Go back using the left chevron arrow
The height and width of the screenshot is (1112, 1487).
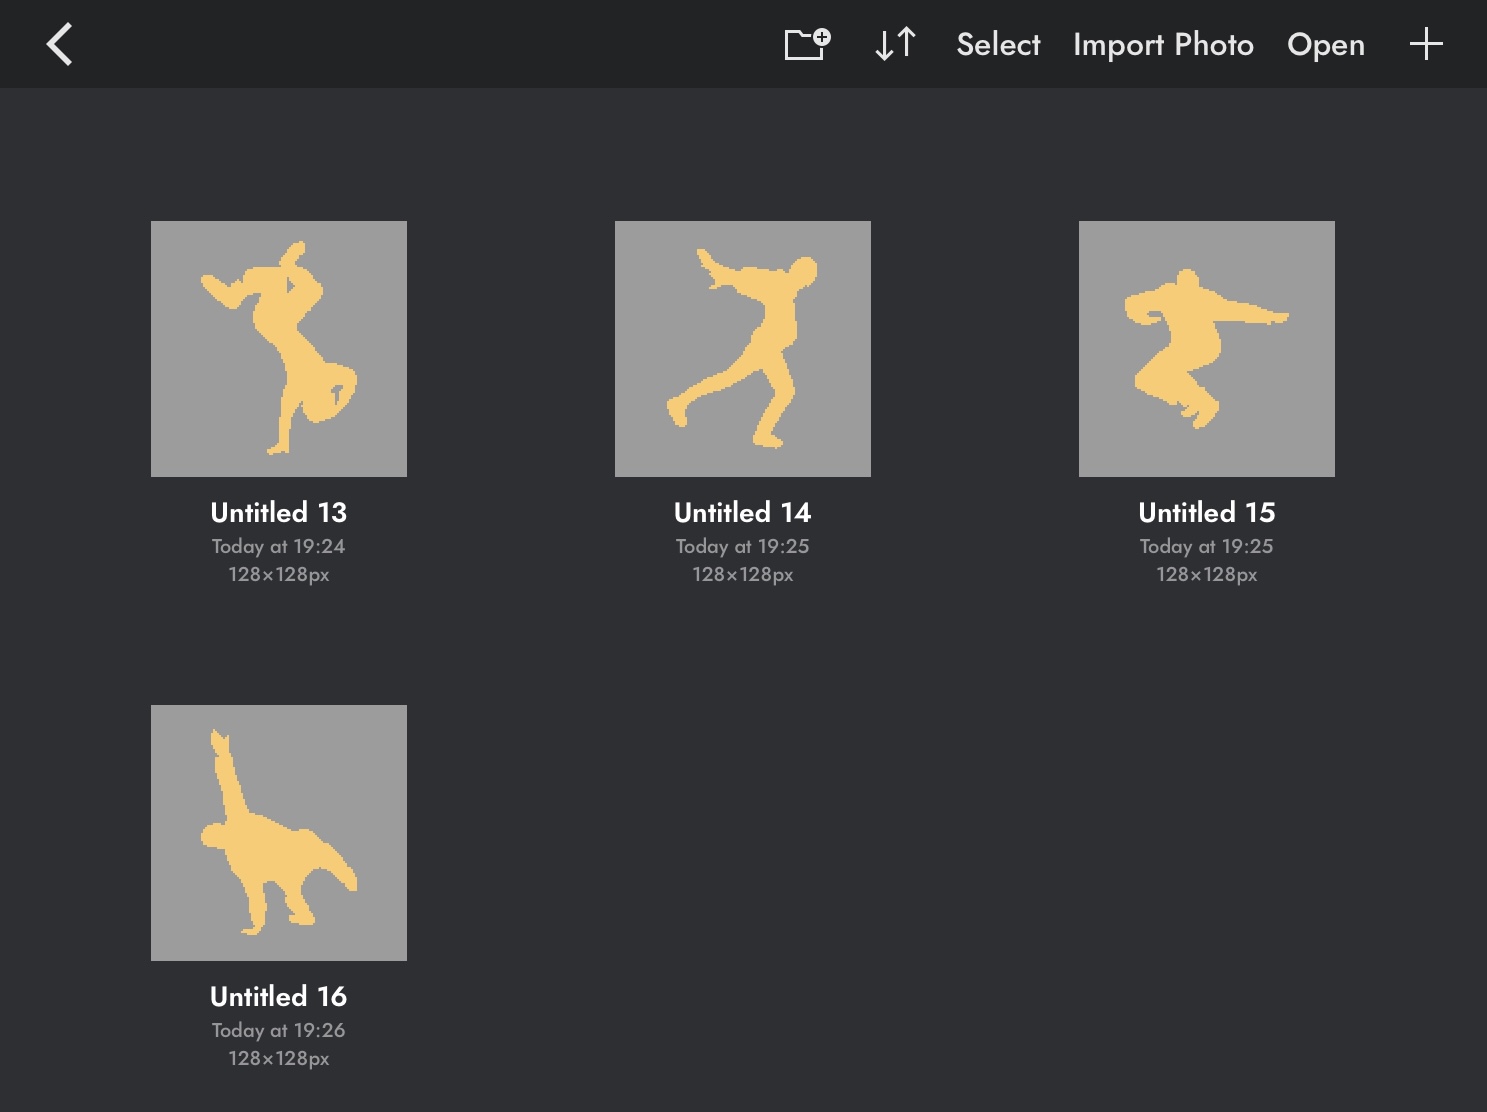point(60,45)
